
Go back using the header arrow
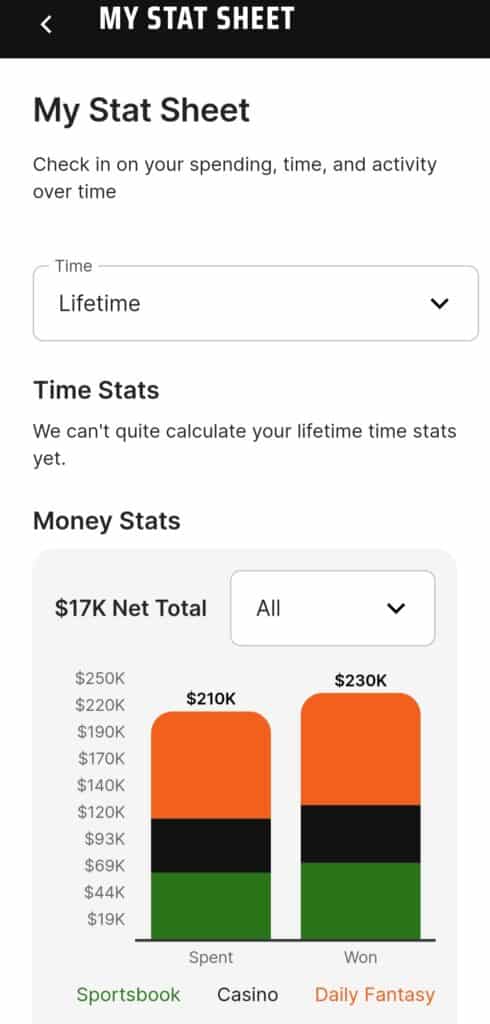(x=46, y=25)
